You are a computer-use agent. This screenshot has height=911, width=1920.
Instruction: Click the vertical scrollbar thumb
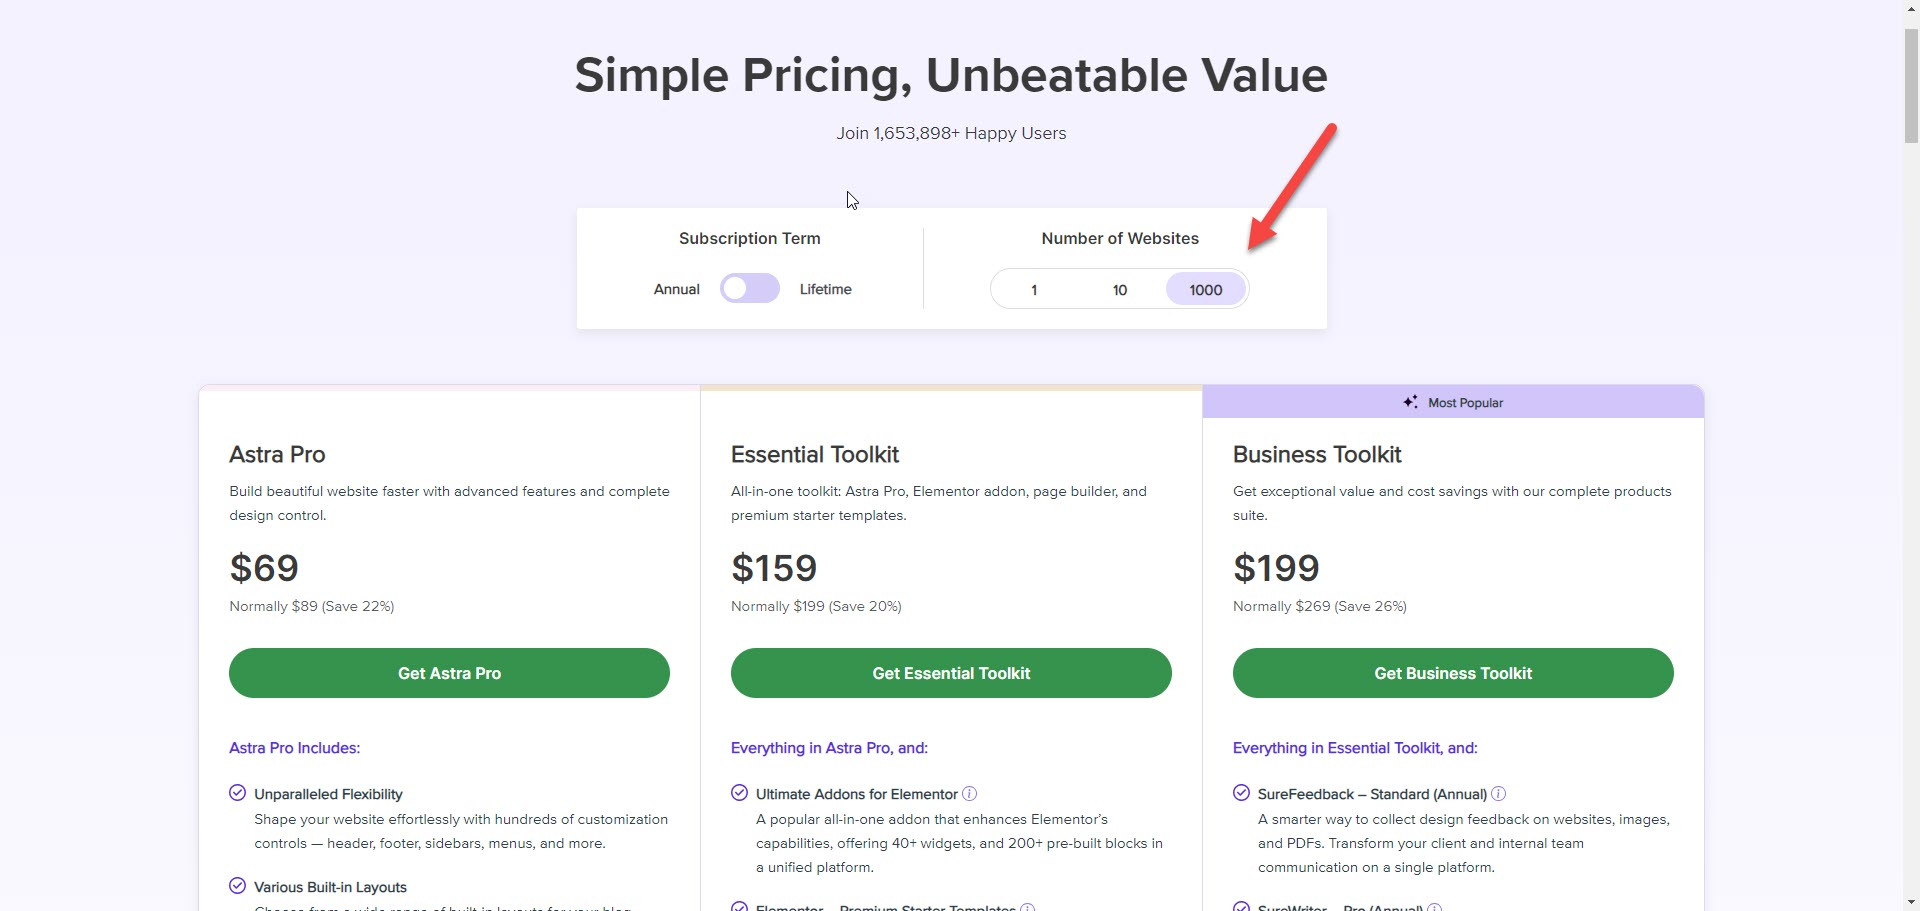[x=1911, y=85]
